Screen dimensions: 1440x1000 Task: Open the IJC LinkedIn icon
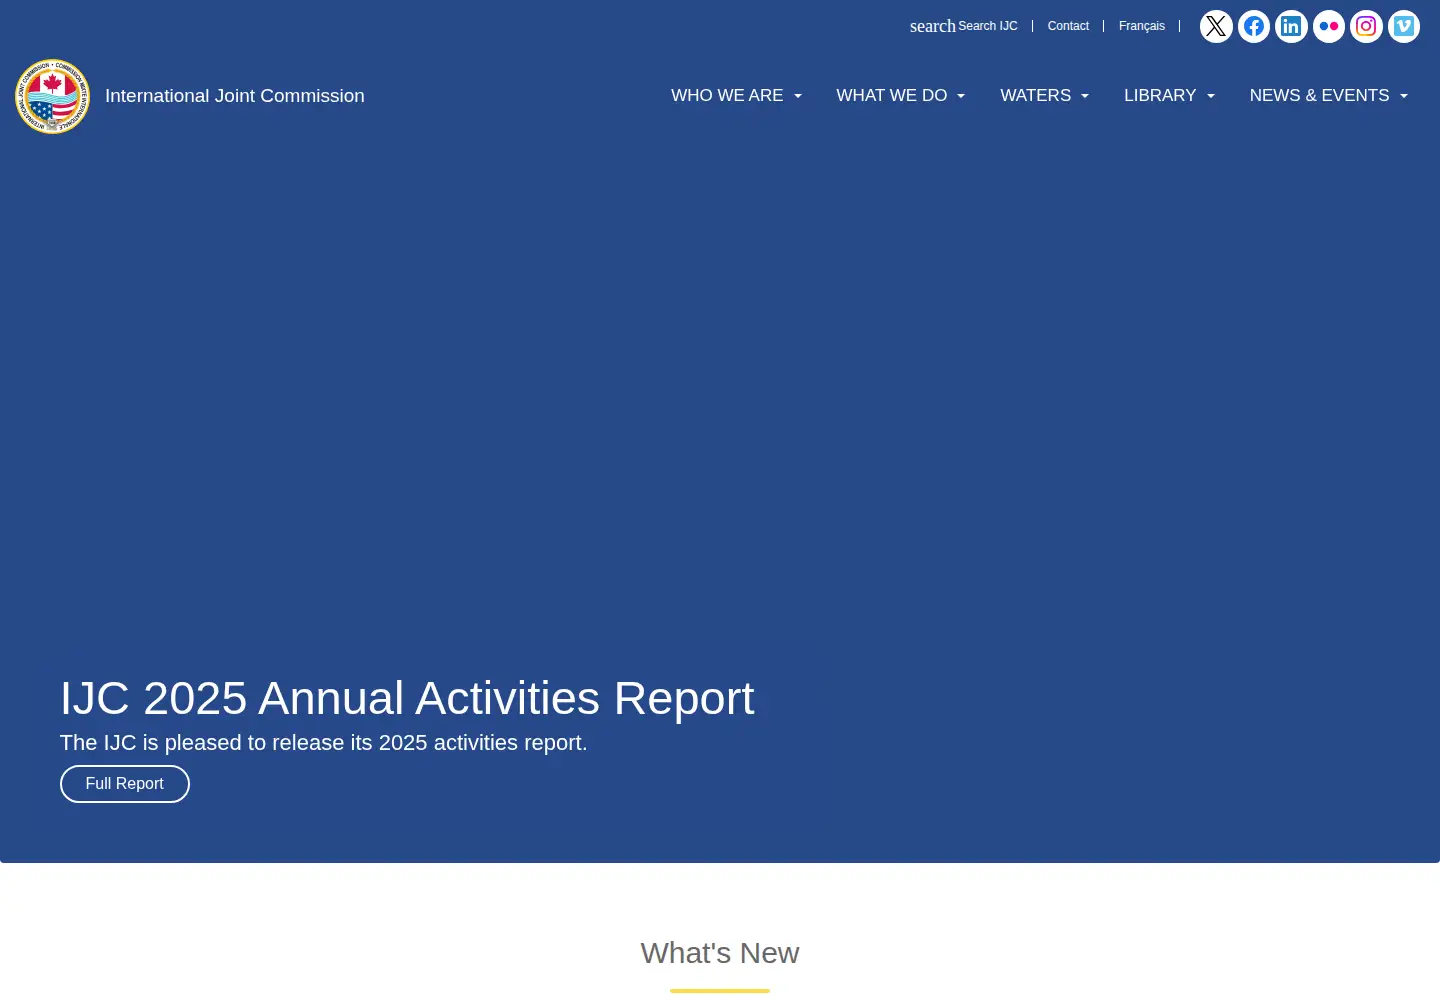click(x=1291, y=26)
